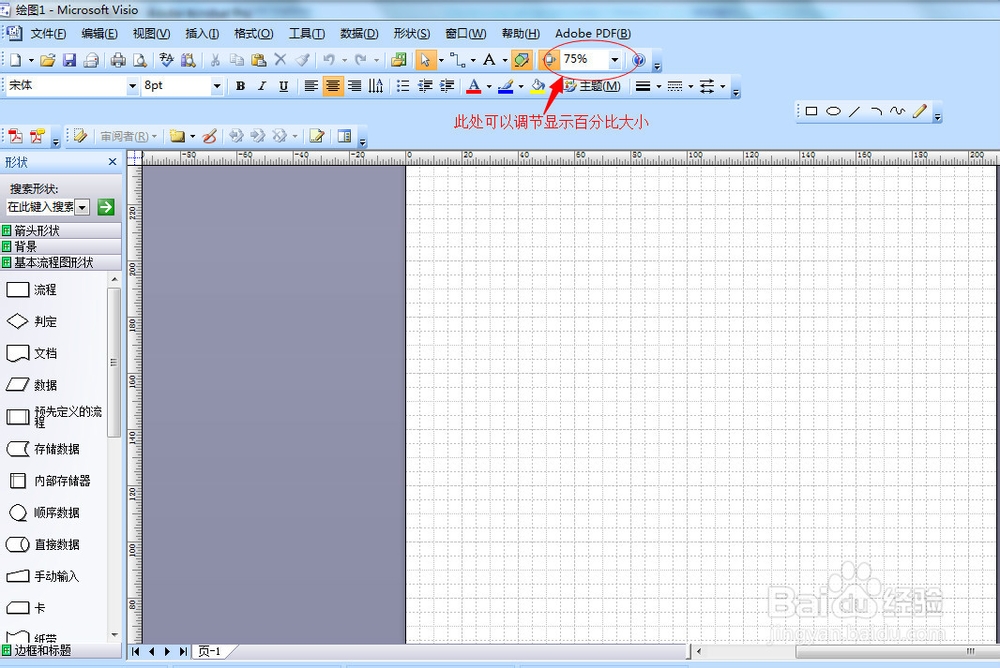Open the 背景 stencil
1000x668 pixels.
point(61,246)
